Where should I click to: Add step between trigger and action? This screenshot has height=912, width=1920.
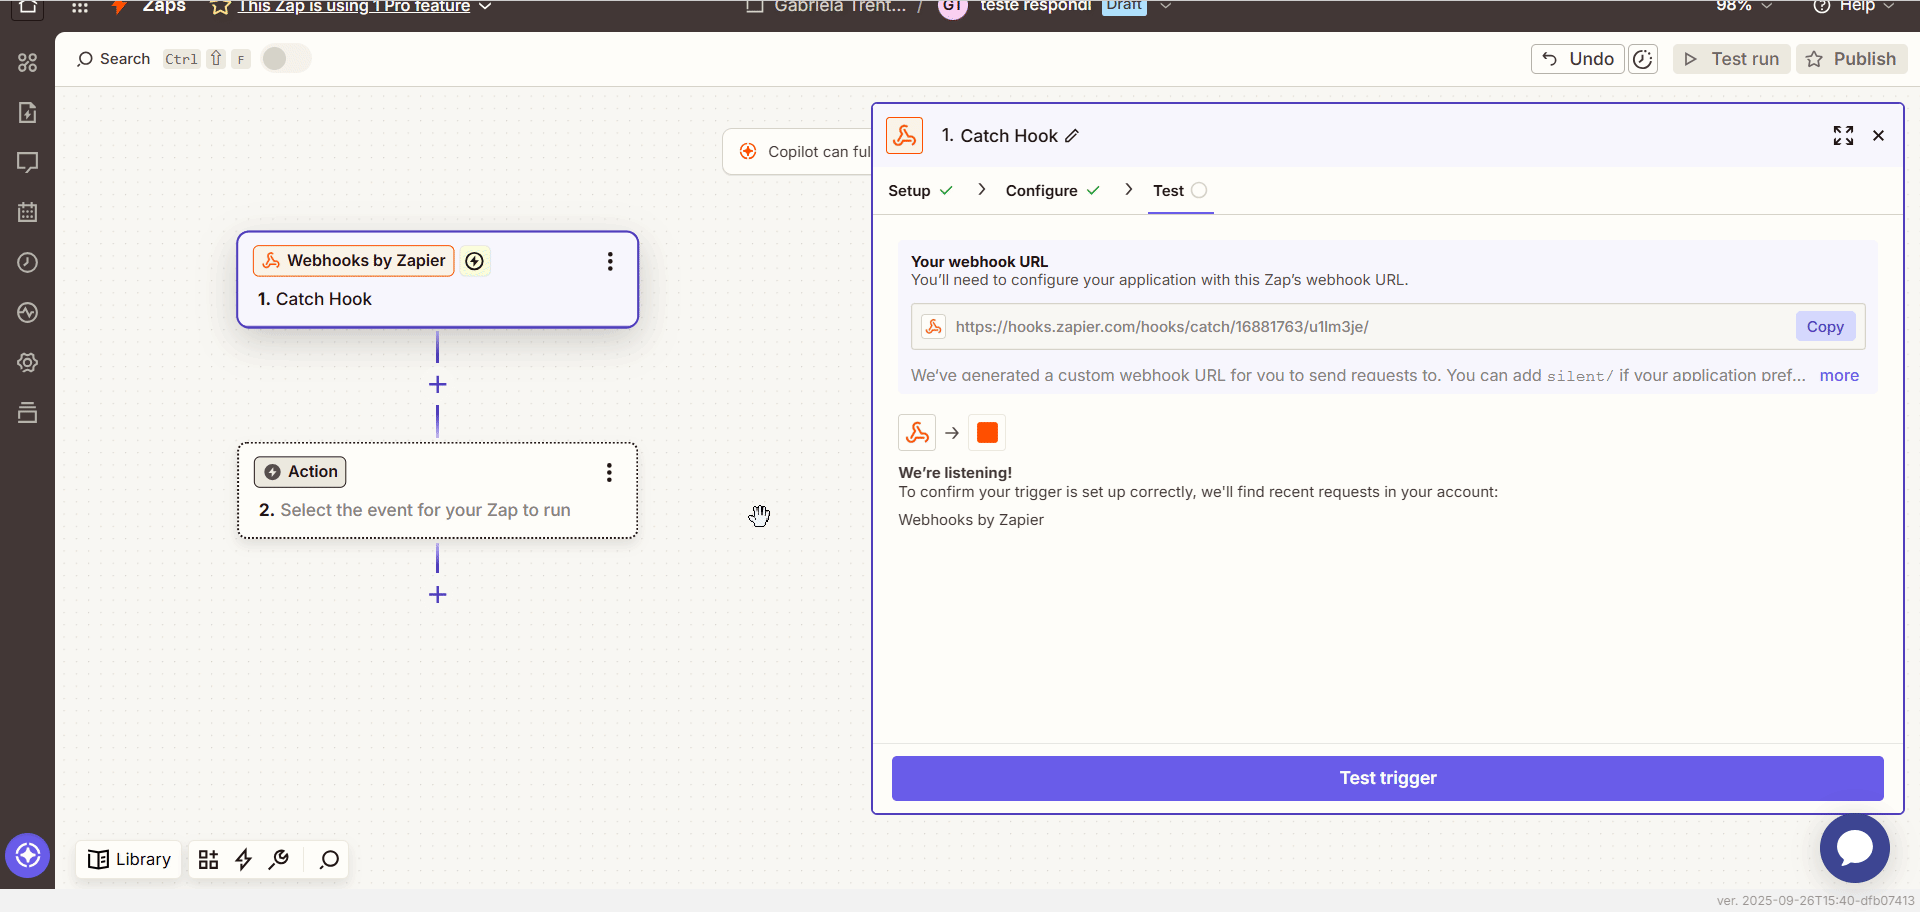[x=437, y=385]
